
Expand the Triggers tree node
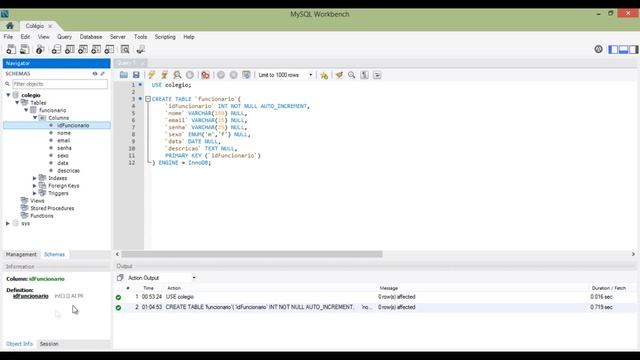(x=35, y=193)
